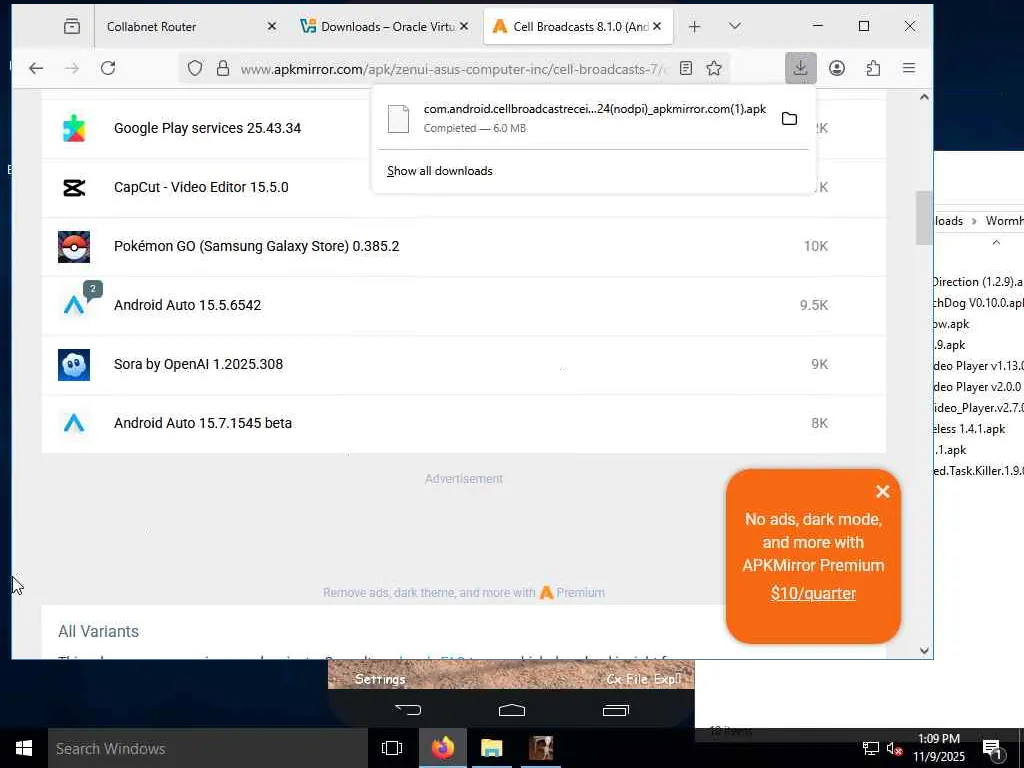The width and height of the screenshot is (1024, 768).
Task: Tap the Android emulator home button
Action: pyautogui.click(x=511, y=710)
